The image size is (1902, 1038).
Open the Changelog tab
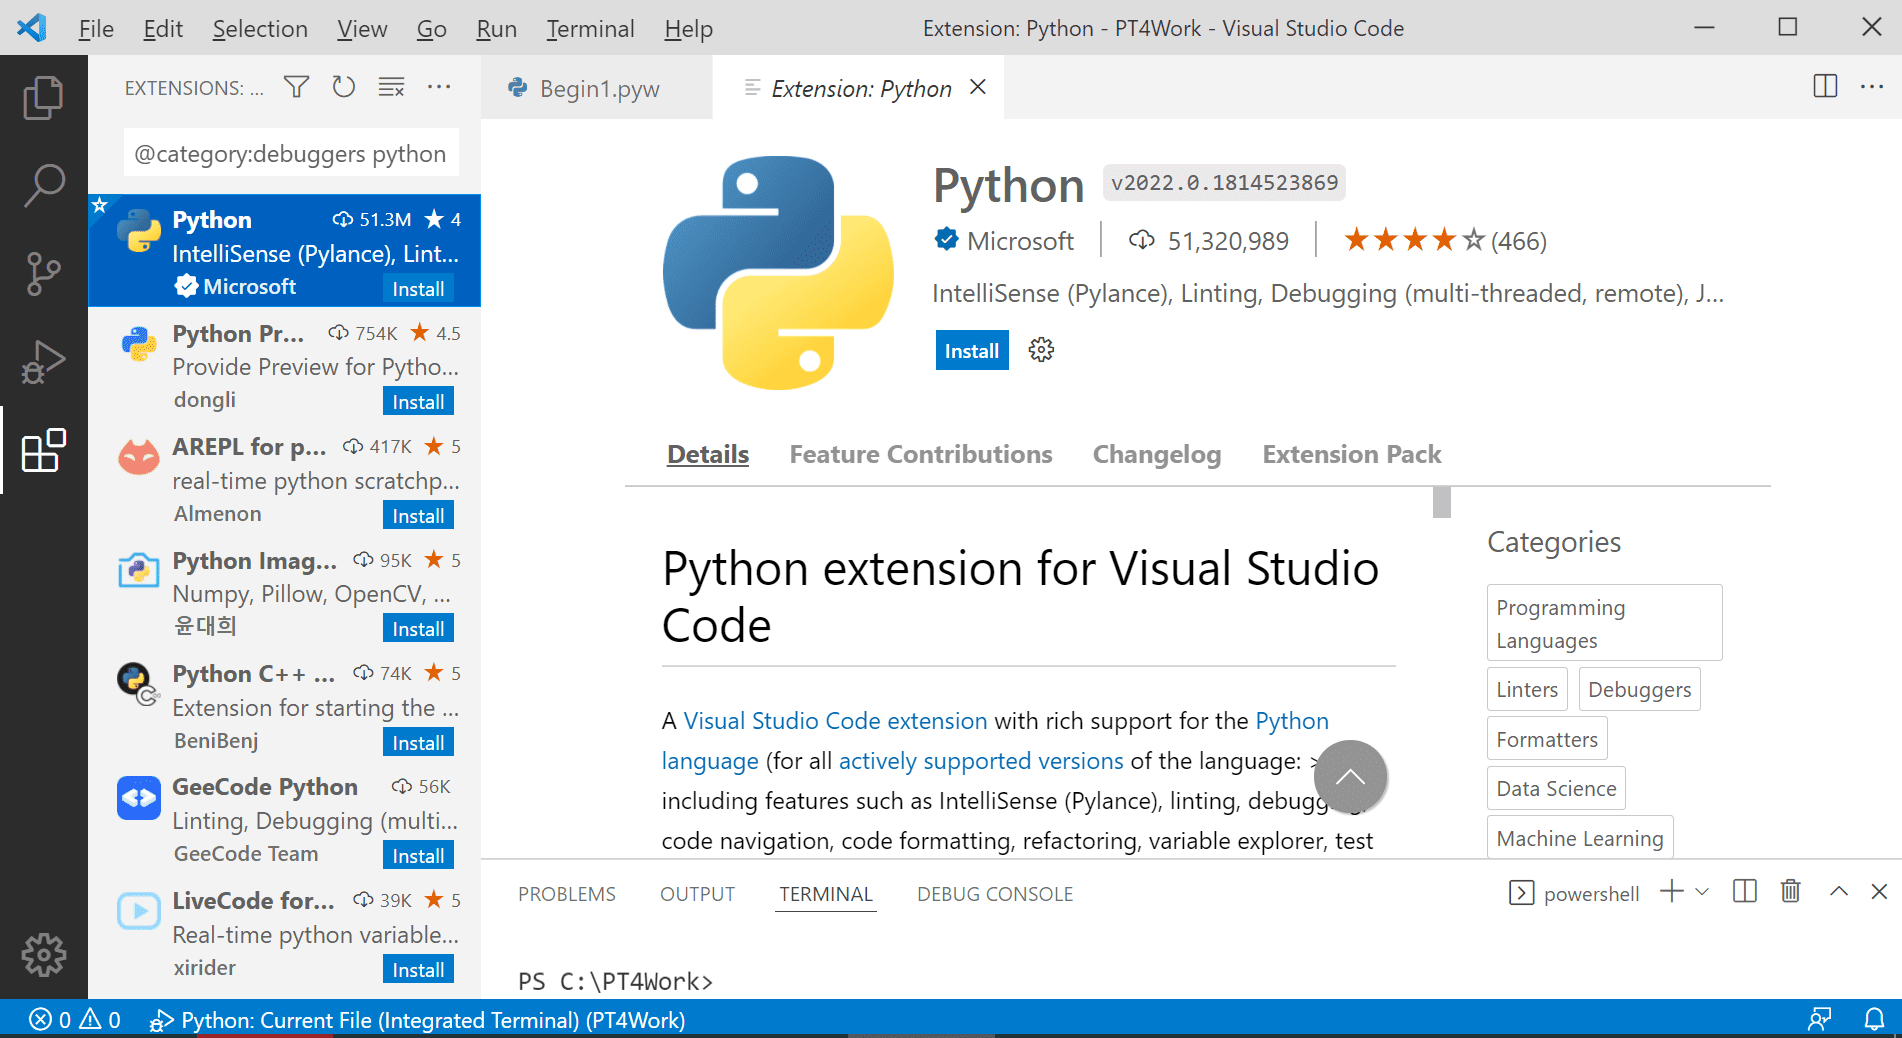1157,454
